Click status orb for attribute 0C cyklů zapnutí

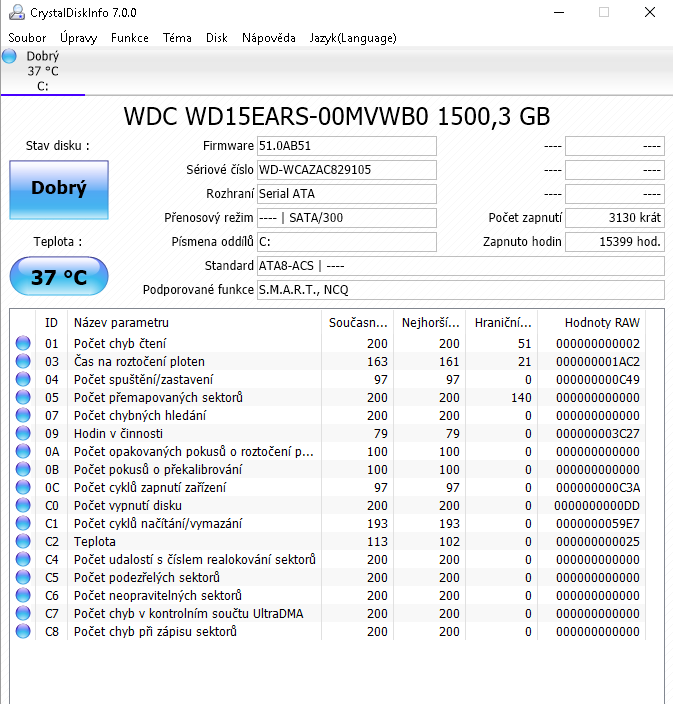[23, 487]
